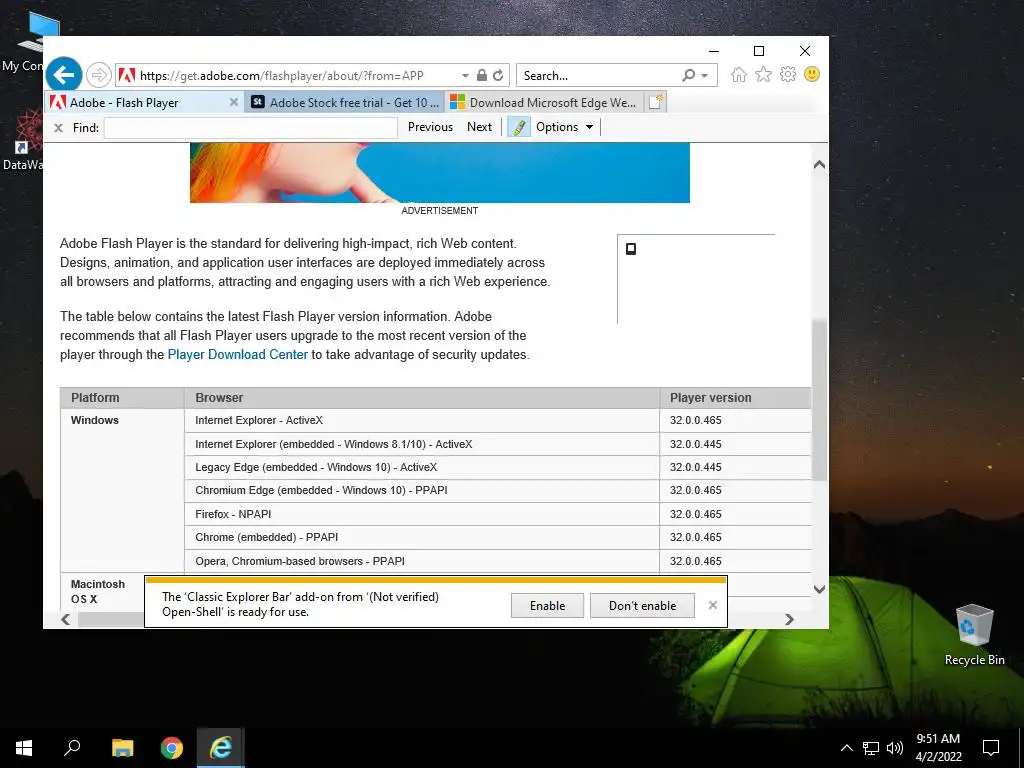Open the Player Download Center link
1024x768 pixels.
pos(238,355)
